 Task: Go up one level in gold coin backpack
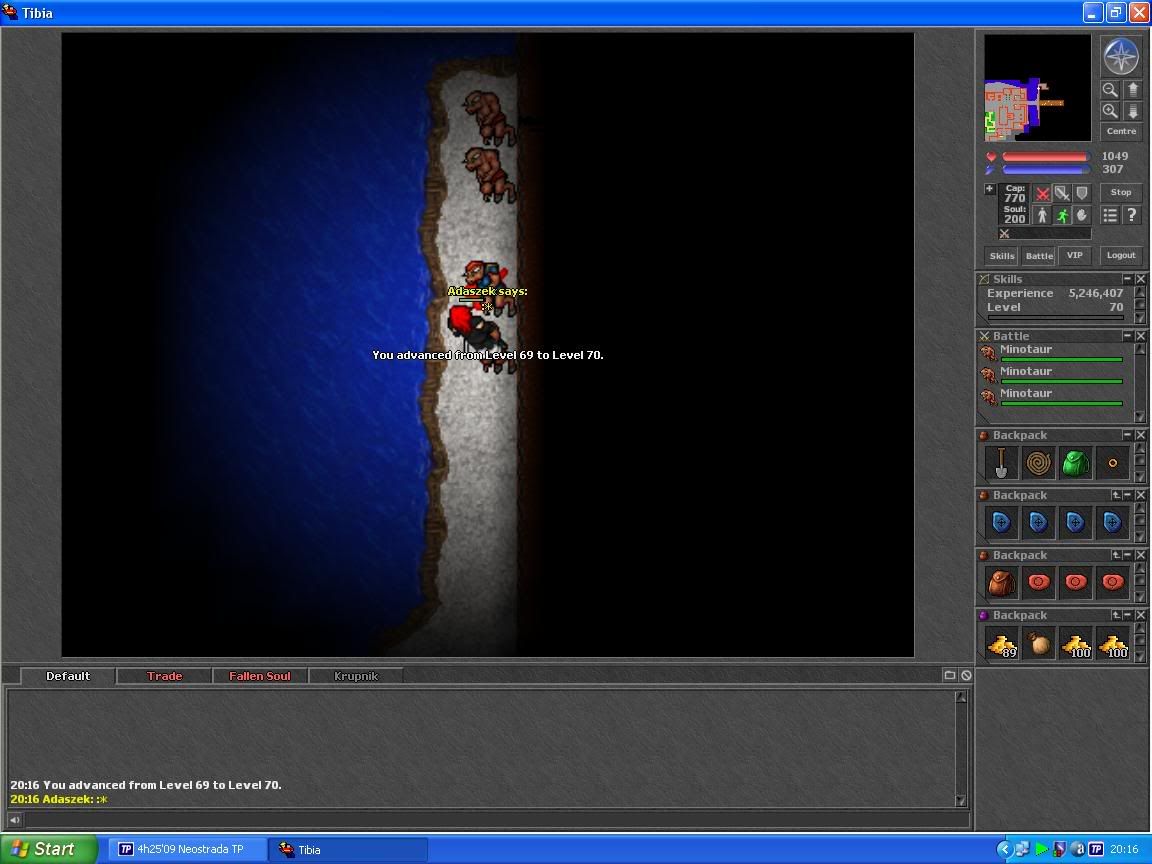pos(1116,615)
